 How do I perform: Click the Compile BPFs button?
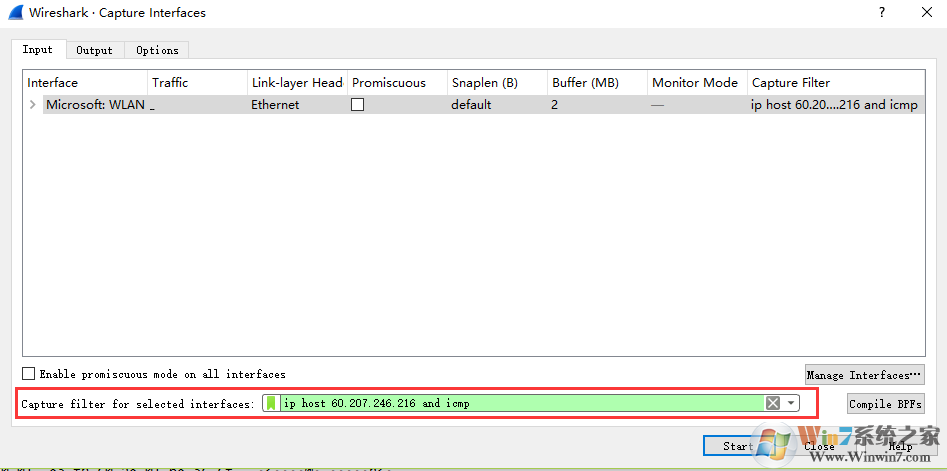coord(885,404)
